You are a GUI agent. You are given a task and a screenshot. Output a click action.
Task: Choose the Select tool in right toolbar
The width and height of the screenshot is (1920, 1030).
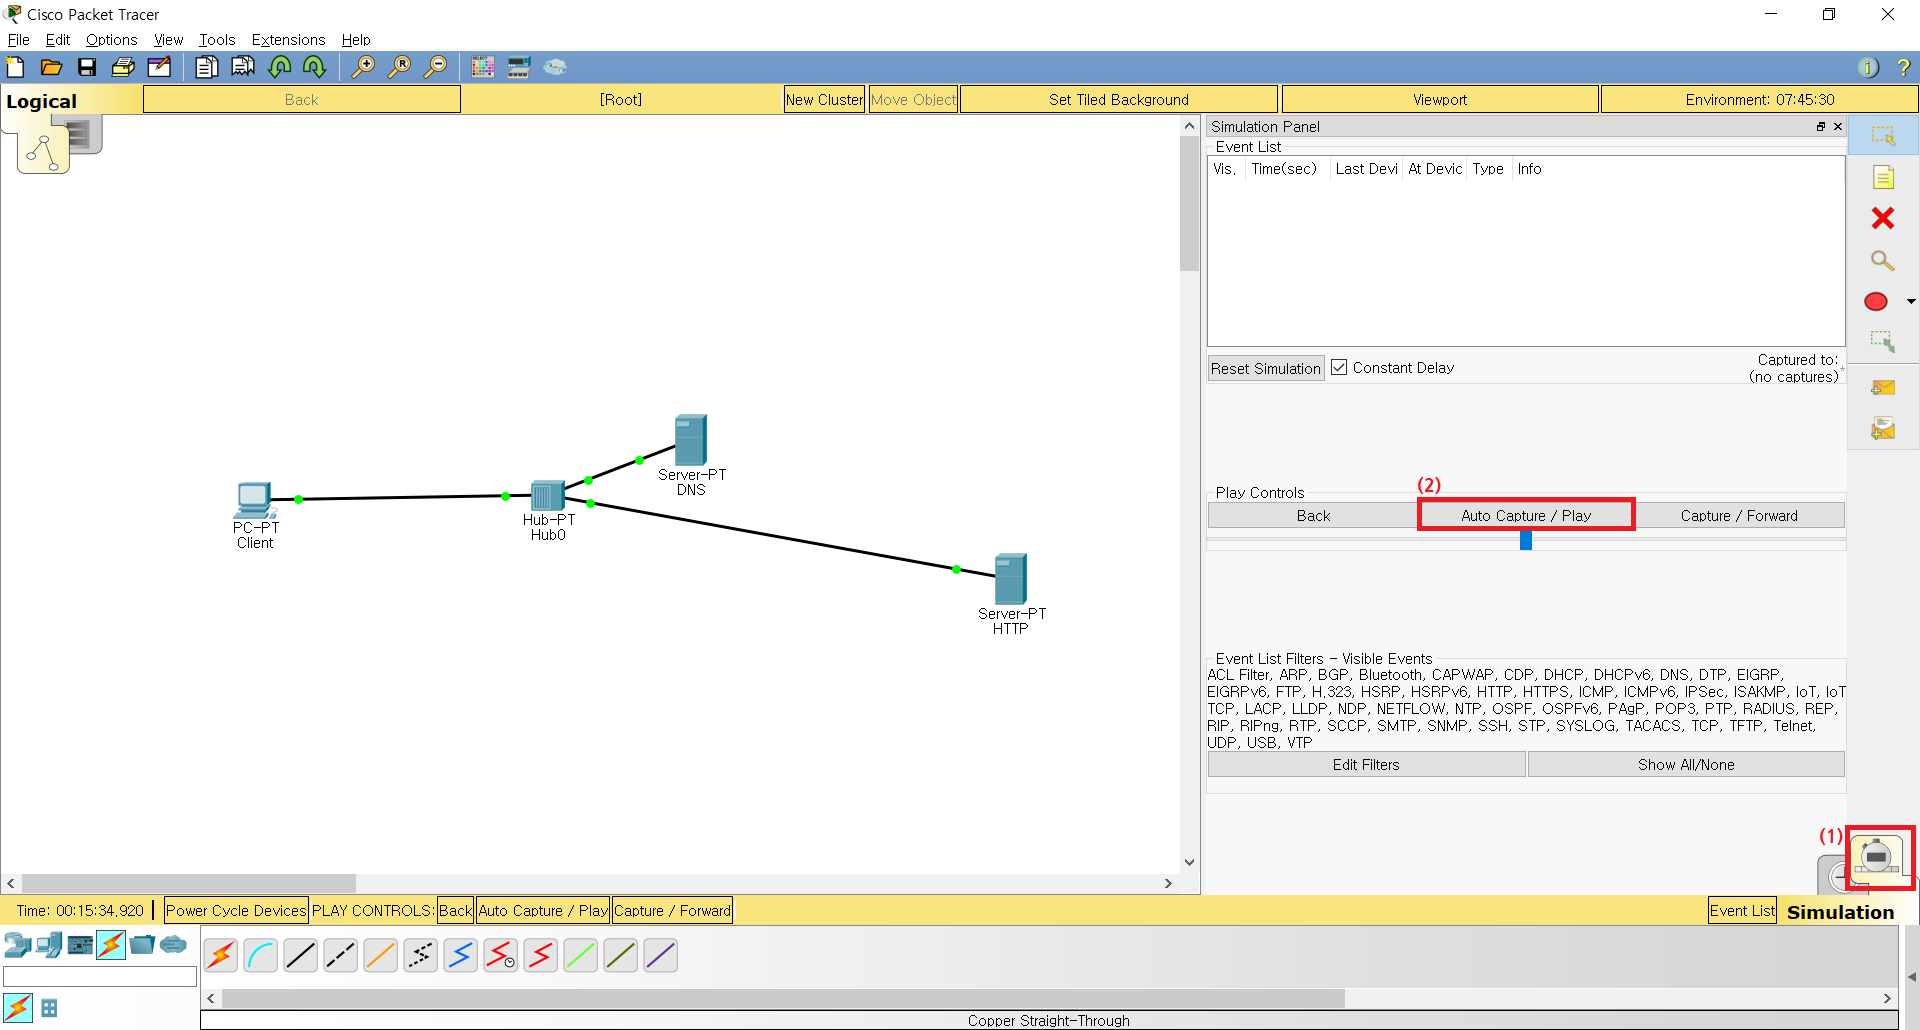coord(1883,136)
